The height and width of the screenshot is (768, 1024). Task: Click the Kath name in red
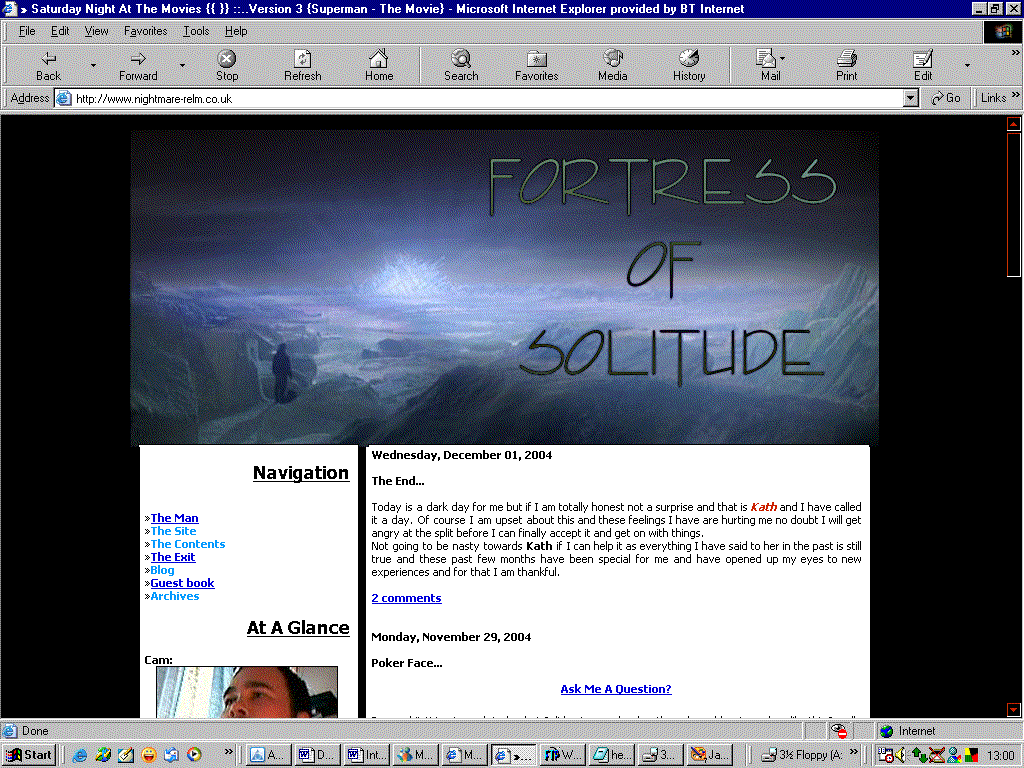(763, 507)
